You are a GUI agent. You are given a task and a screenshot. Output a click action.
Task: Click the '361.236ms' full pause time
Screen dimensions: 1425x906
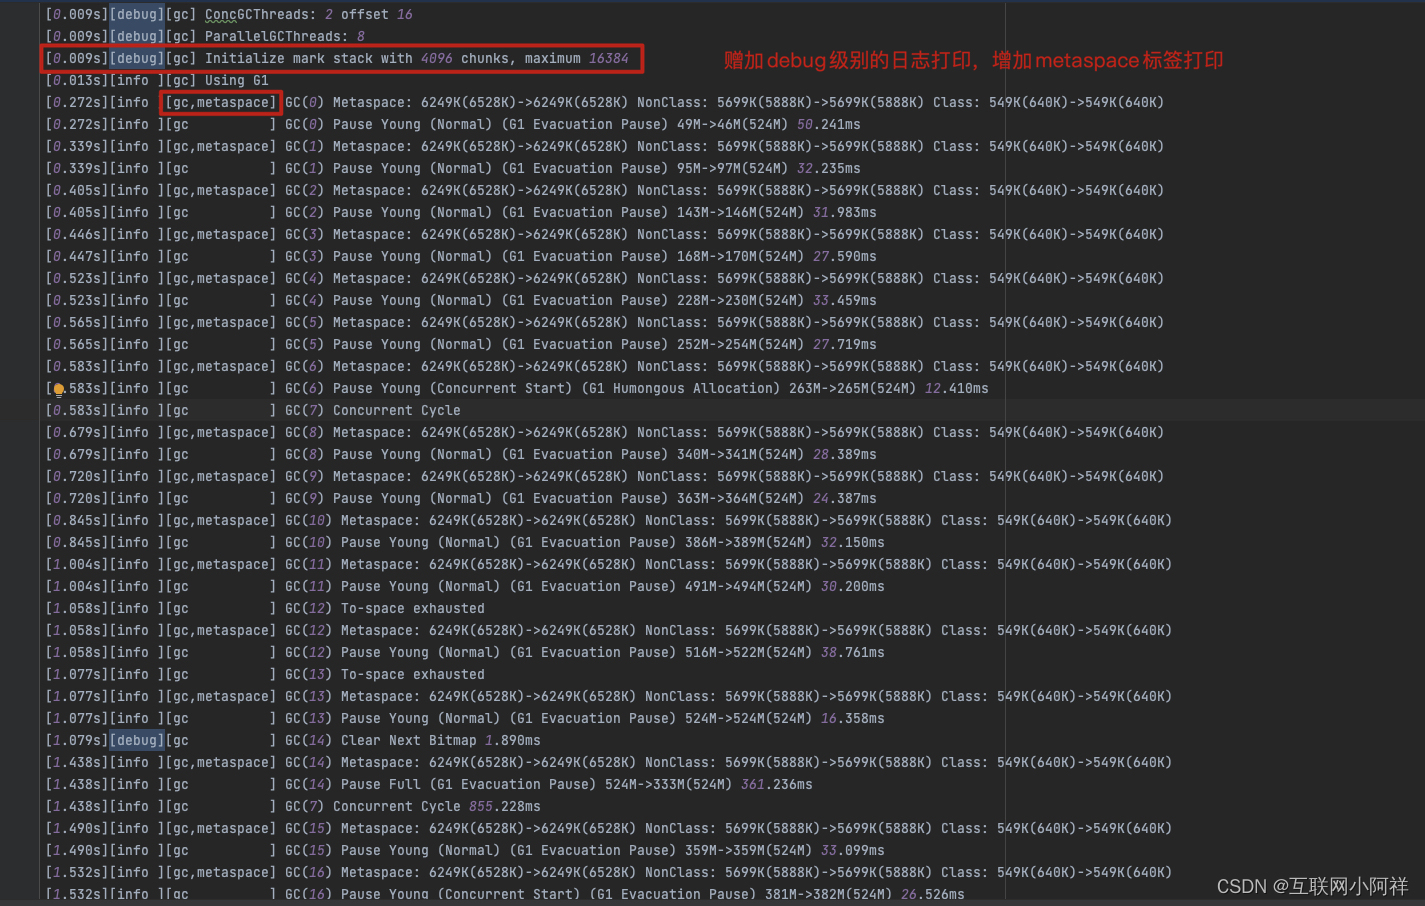(x=777, y=784)
